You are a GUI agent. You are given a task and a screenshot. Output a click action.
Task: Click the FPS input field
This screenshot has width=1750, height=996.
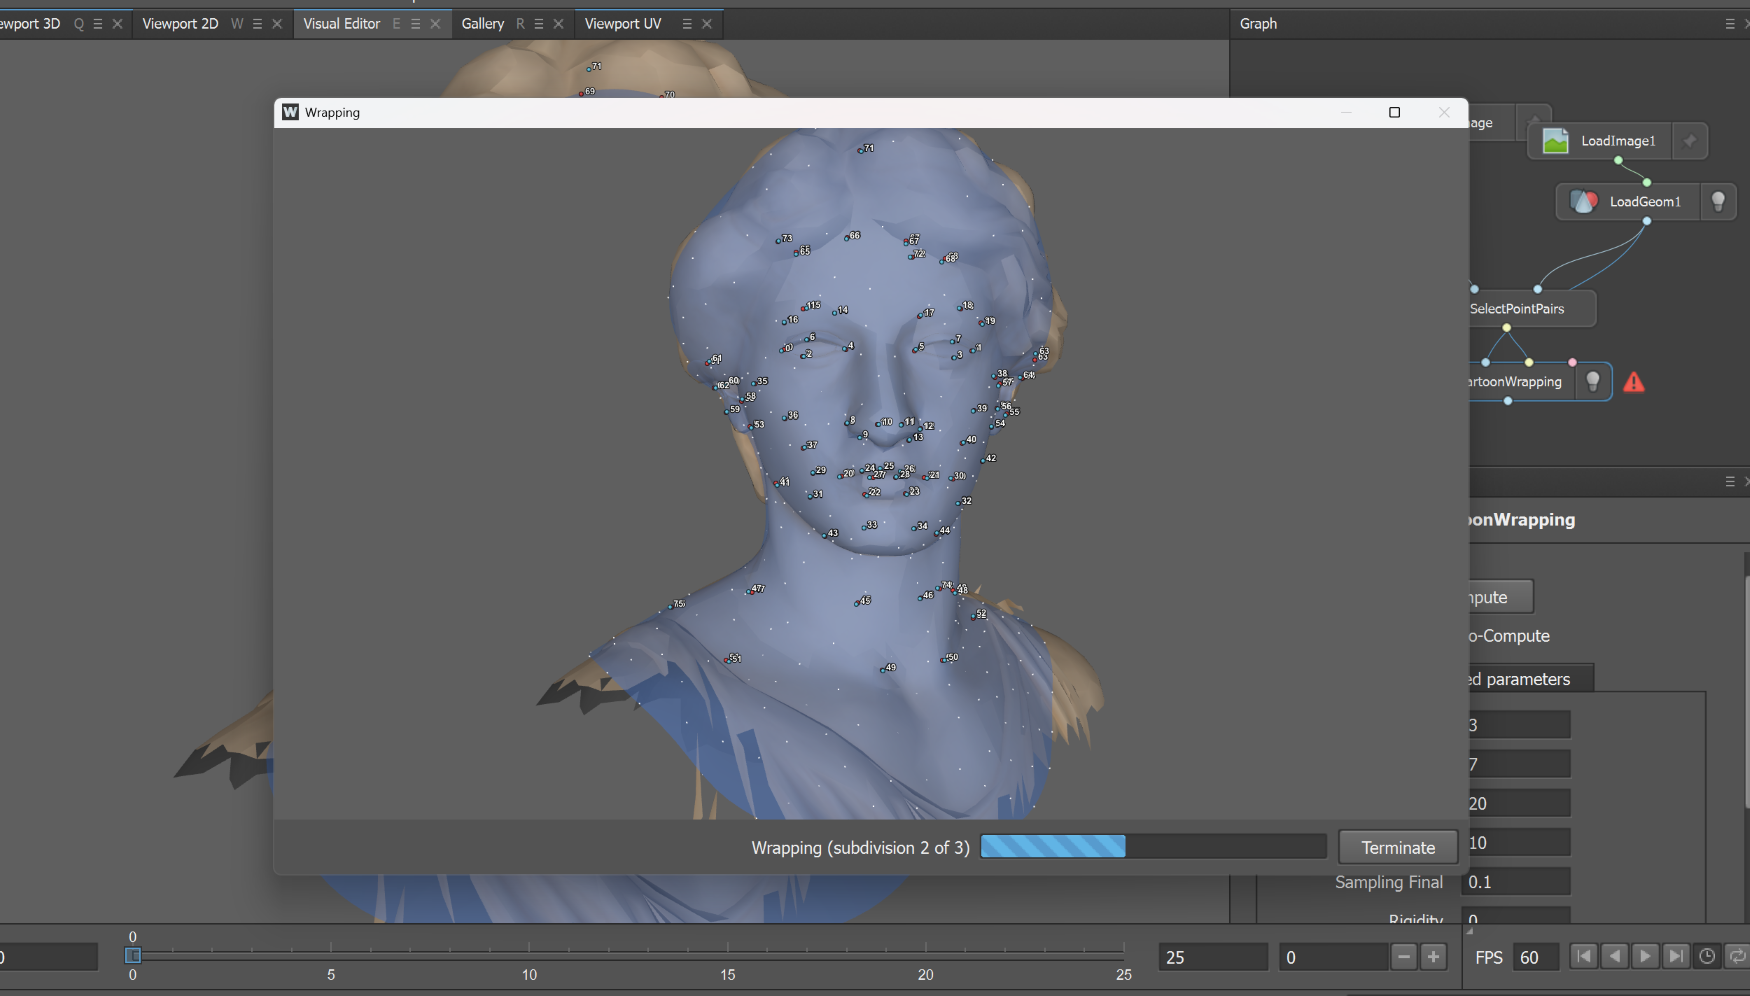(x=1535, y=957)
